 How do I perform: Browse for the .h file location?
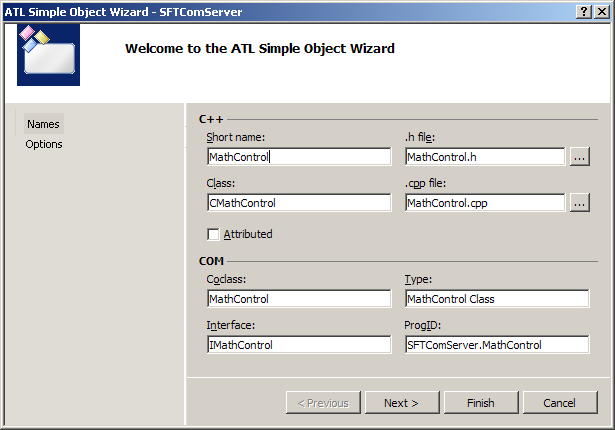[x=580, y=156]
